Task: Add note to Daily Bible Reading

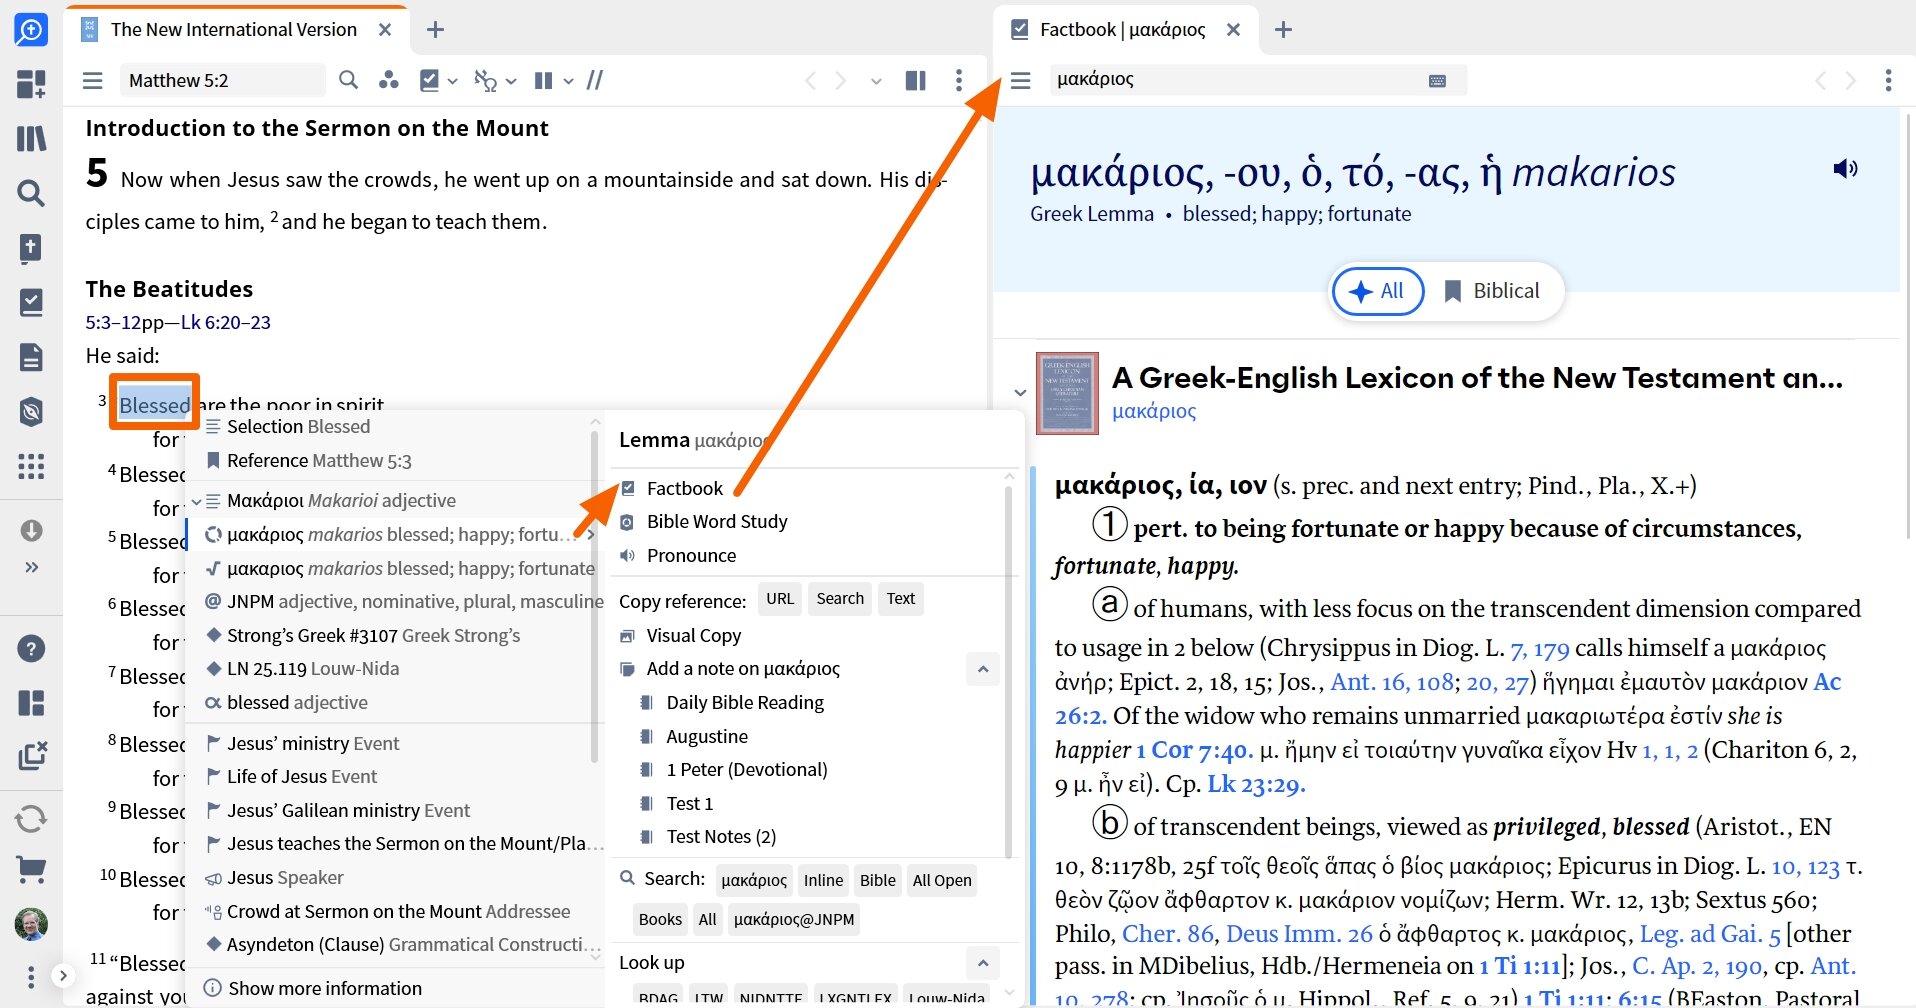Action: (x=745, y=703)
